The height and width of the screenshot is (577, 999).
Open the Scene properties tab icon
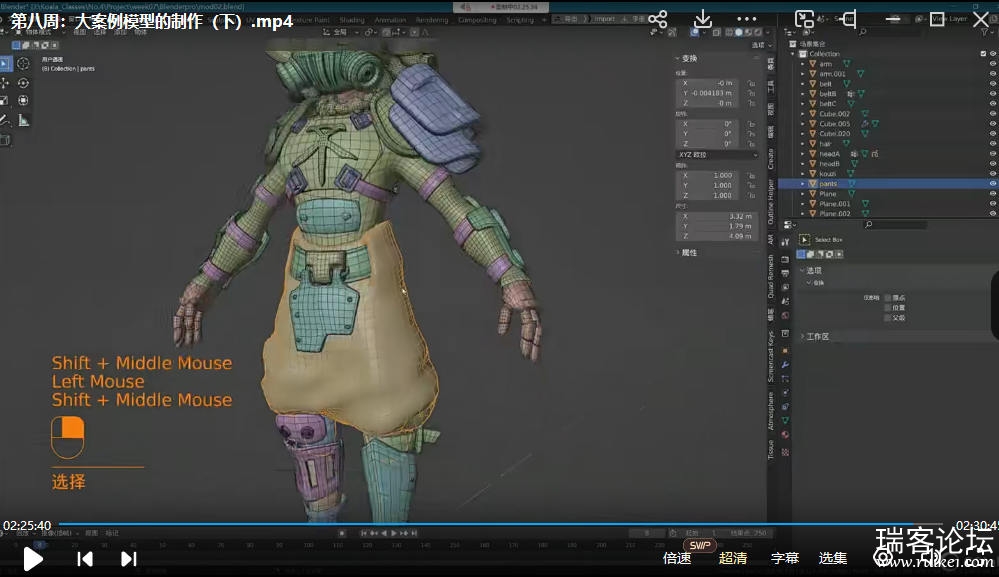click(x=785, y=301)
